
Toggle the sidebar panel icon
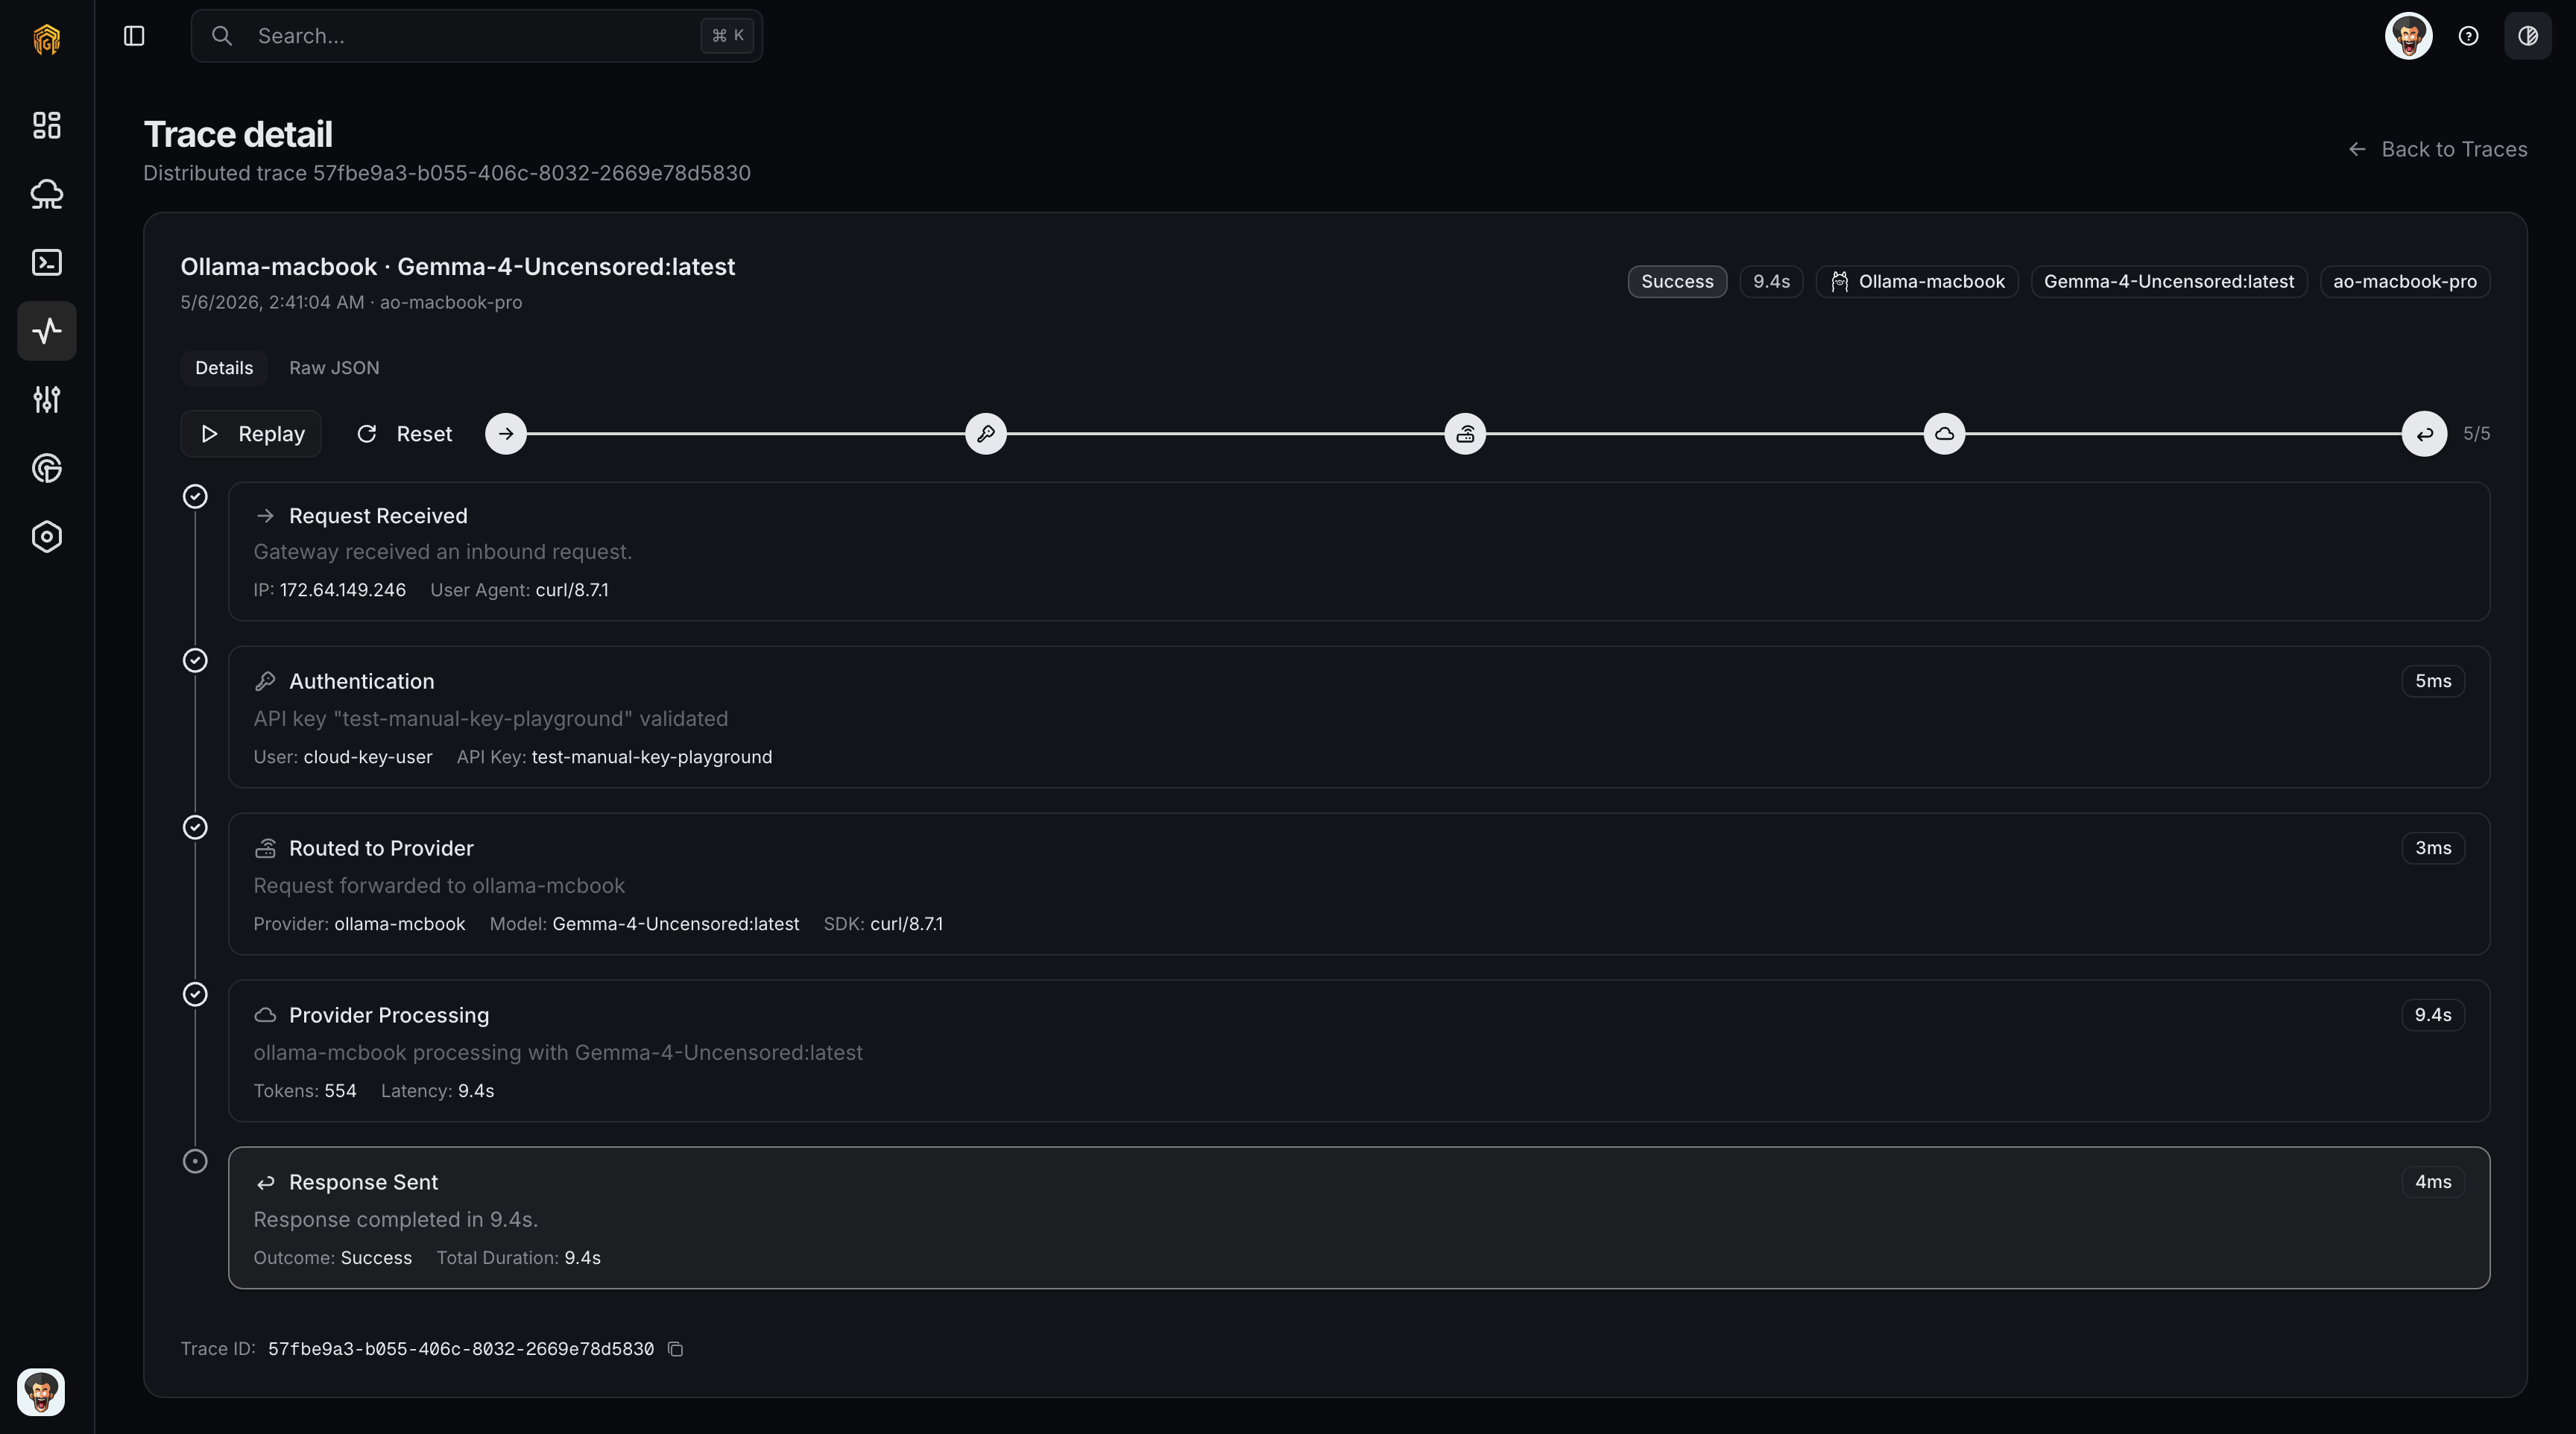tap(134, 36)
